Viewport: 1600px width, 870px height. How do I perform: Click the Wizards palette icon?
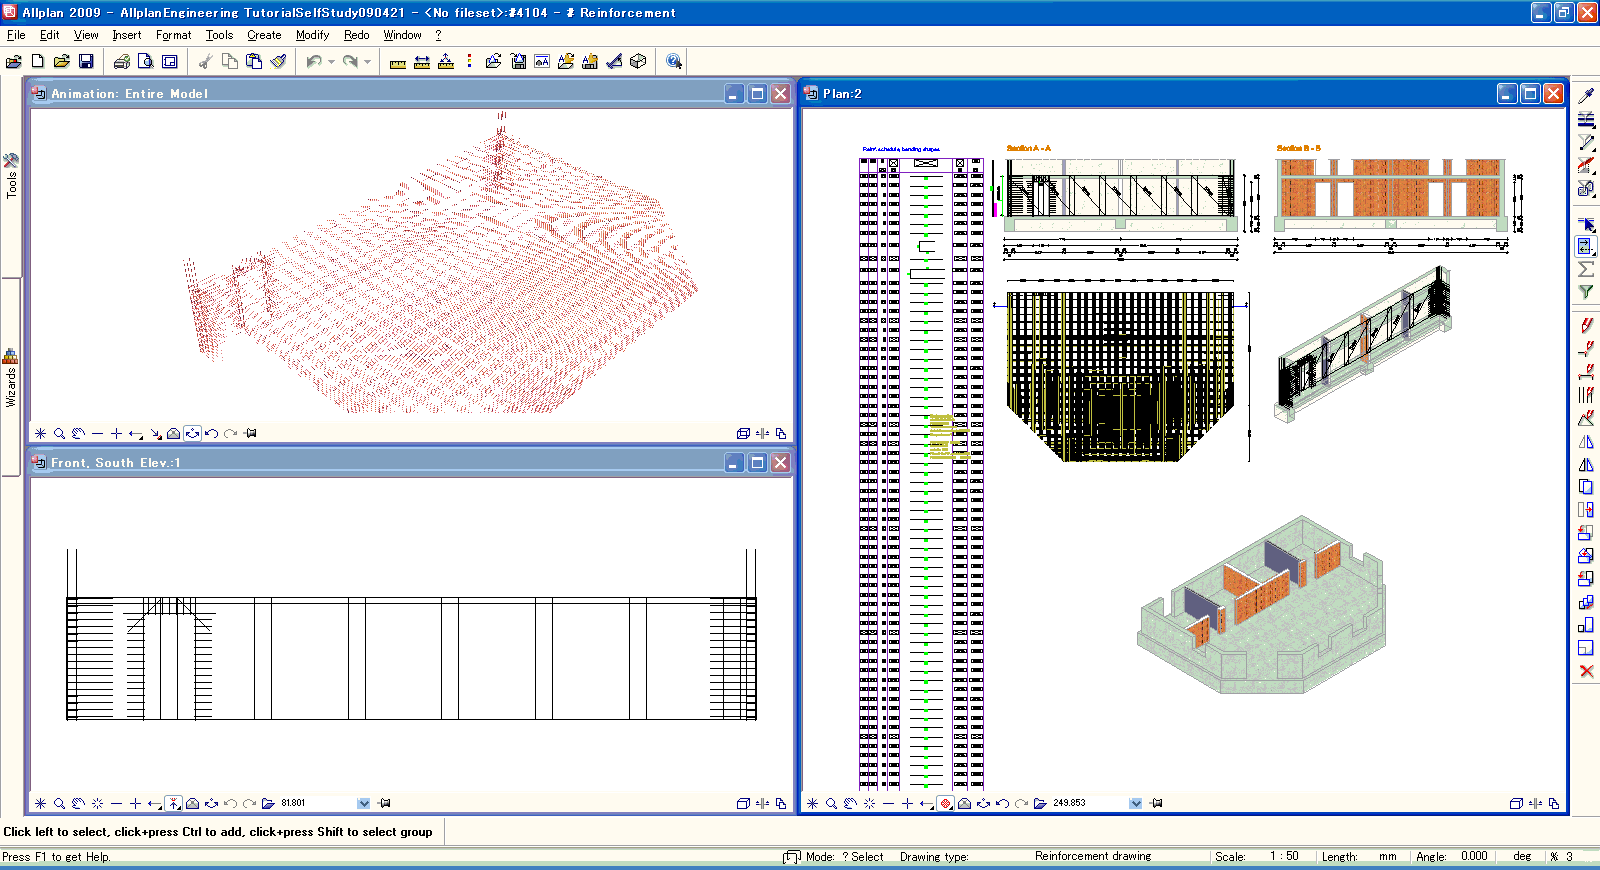(10, 356)
